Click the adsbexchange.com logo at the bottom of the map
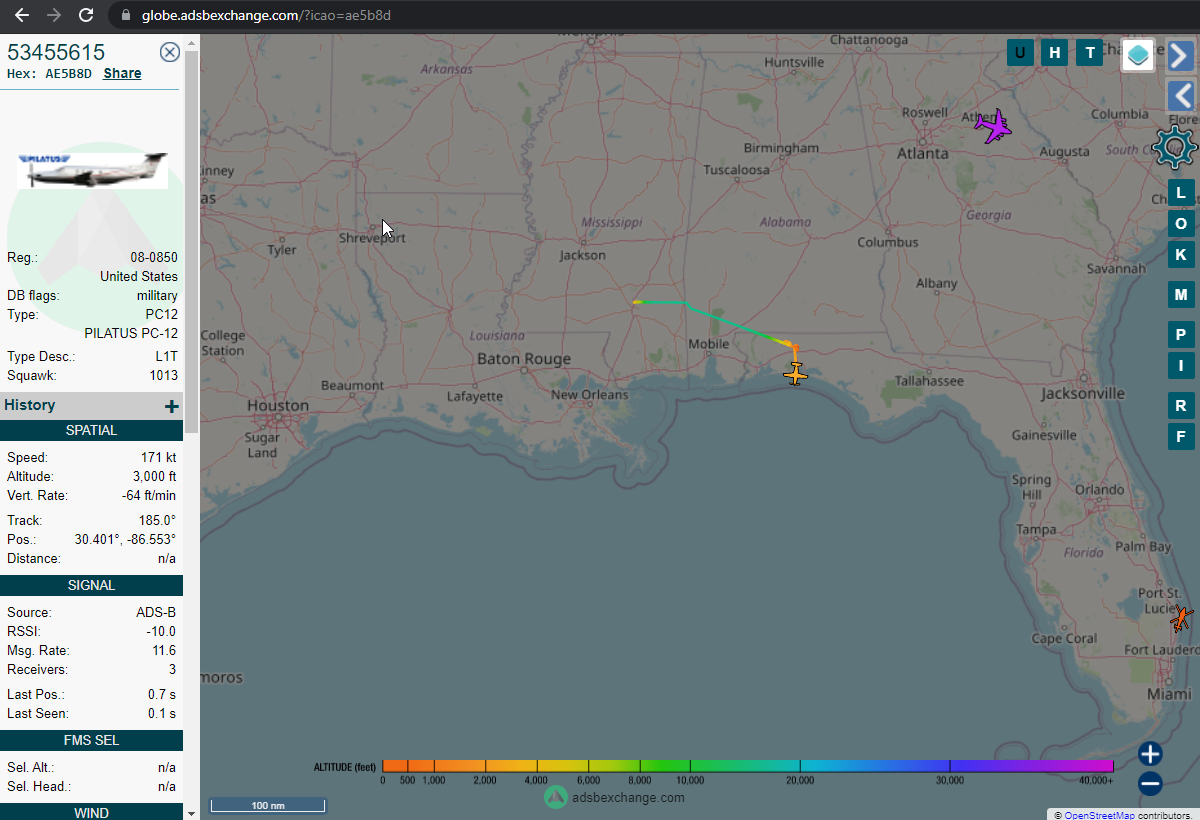 615,797
